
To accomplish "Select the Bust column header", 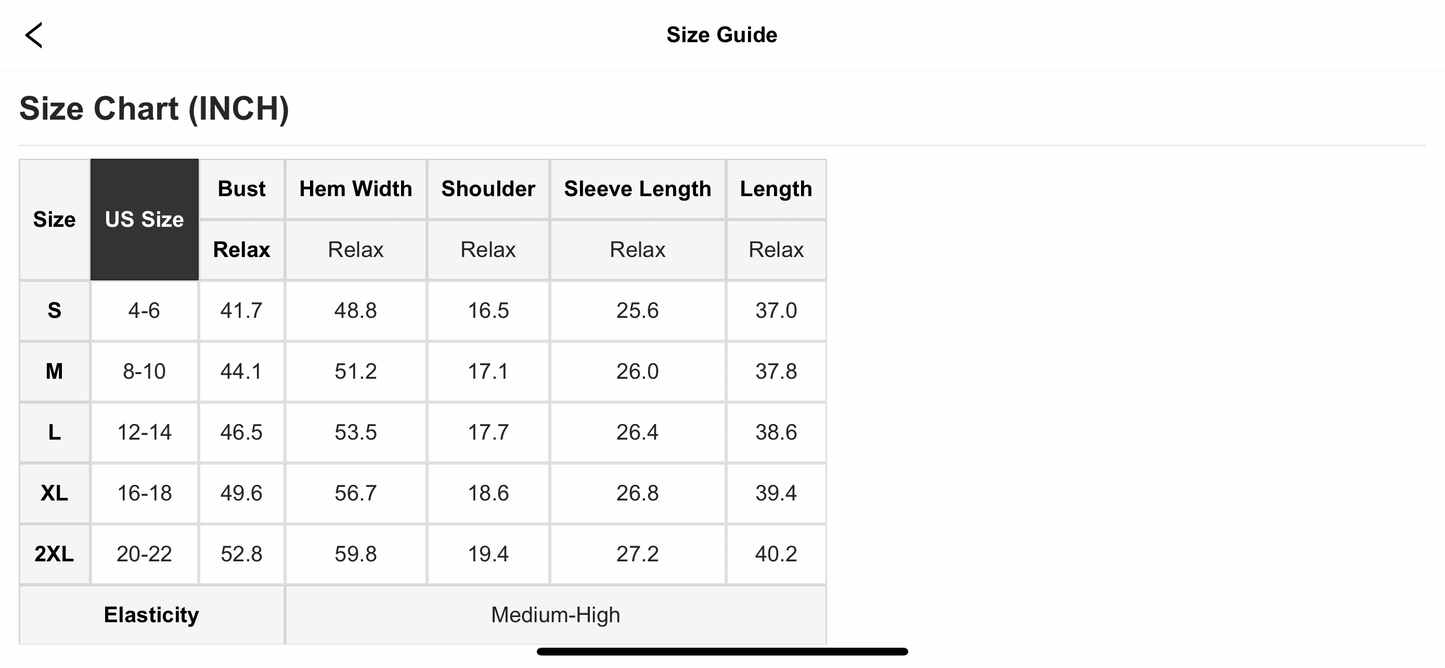I will click(242, 189).
